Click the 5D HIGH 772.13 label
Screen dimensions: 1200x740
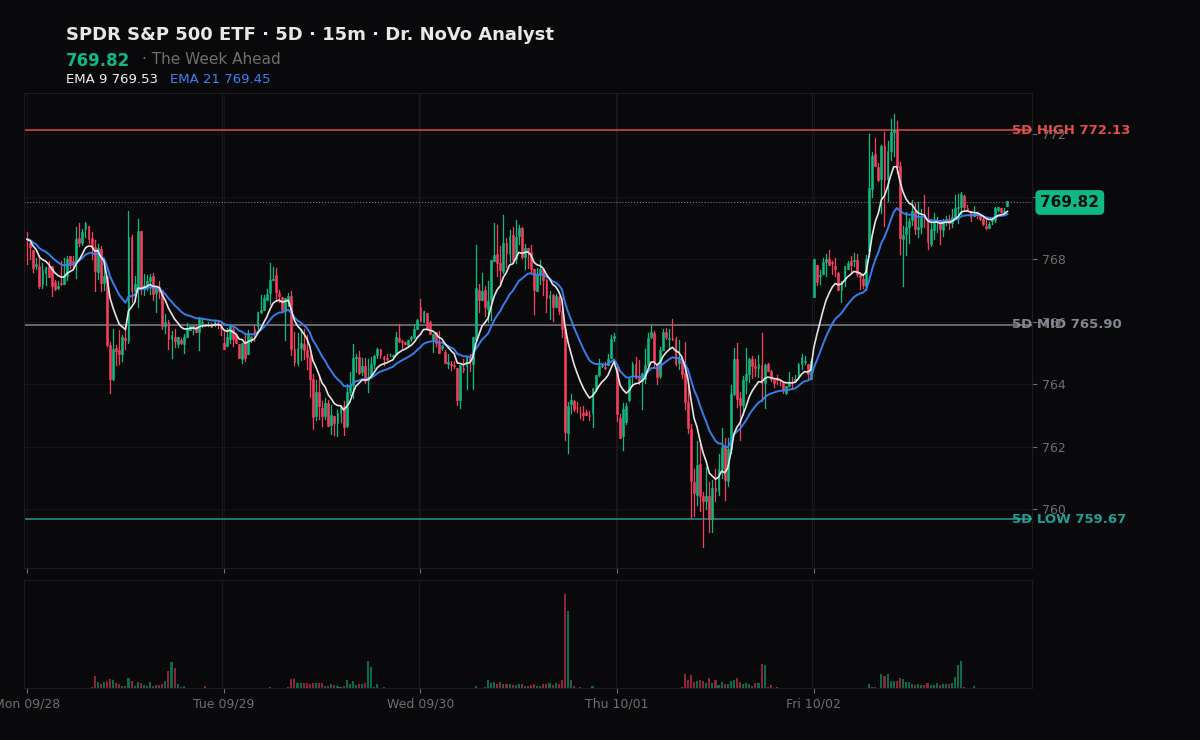[x=1071, y=130]
